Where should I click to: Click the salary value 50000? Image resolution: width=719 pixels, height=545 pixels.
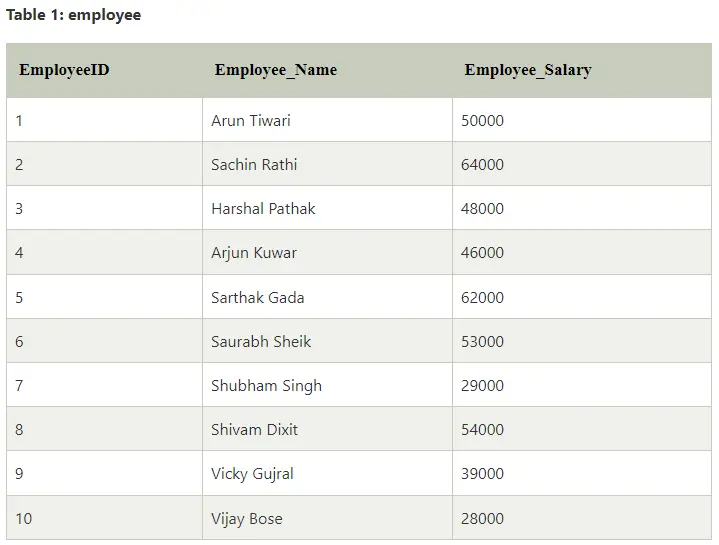tap(482, 121)
